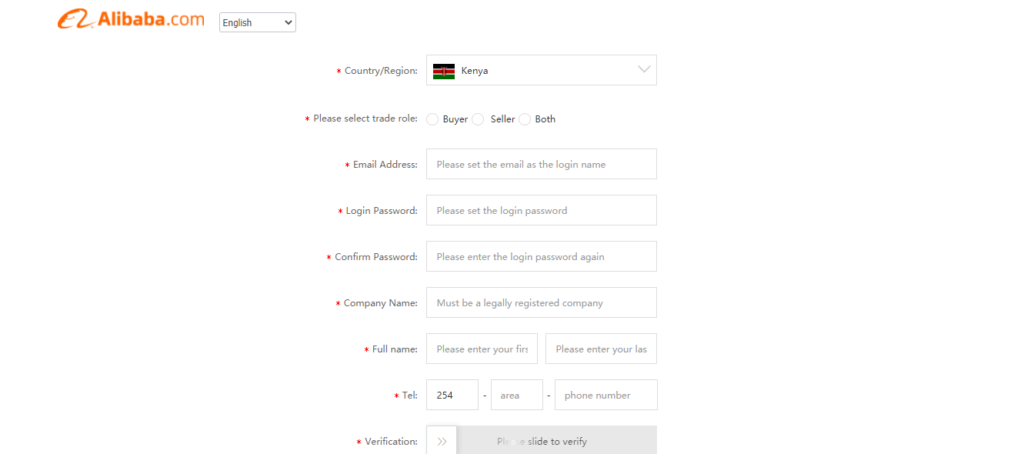
Task: Click the area code field
Action: pos(517,395)
